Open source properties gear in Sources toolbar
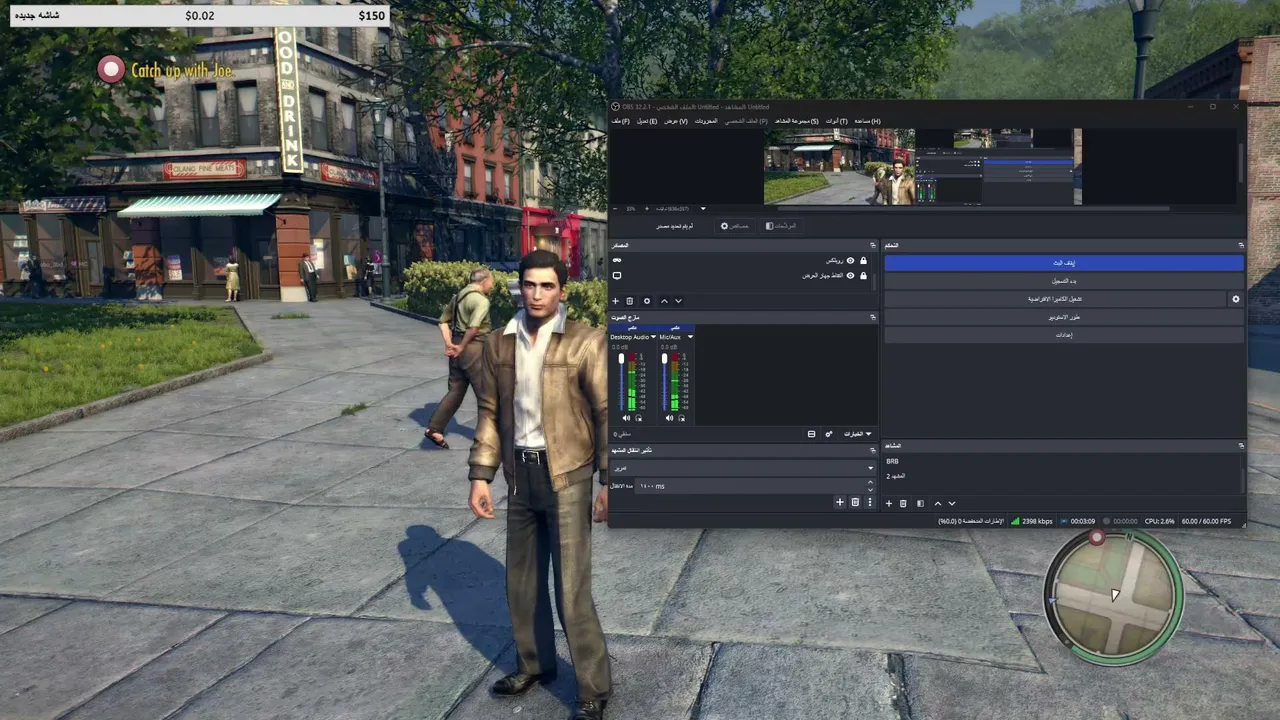 [647, 301]
